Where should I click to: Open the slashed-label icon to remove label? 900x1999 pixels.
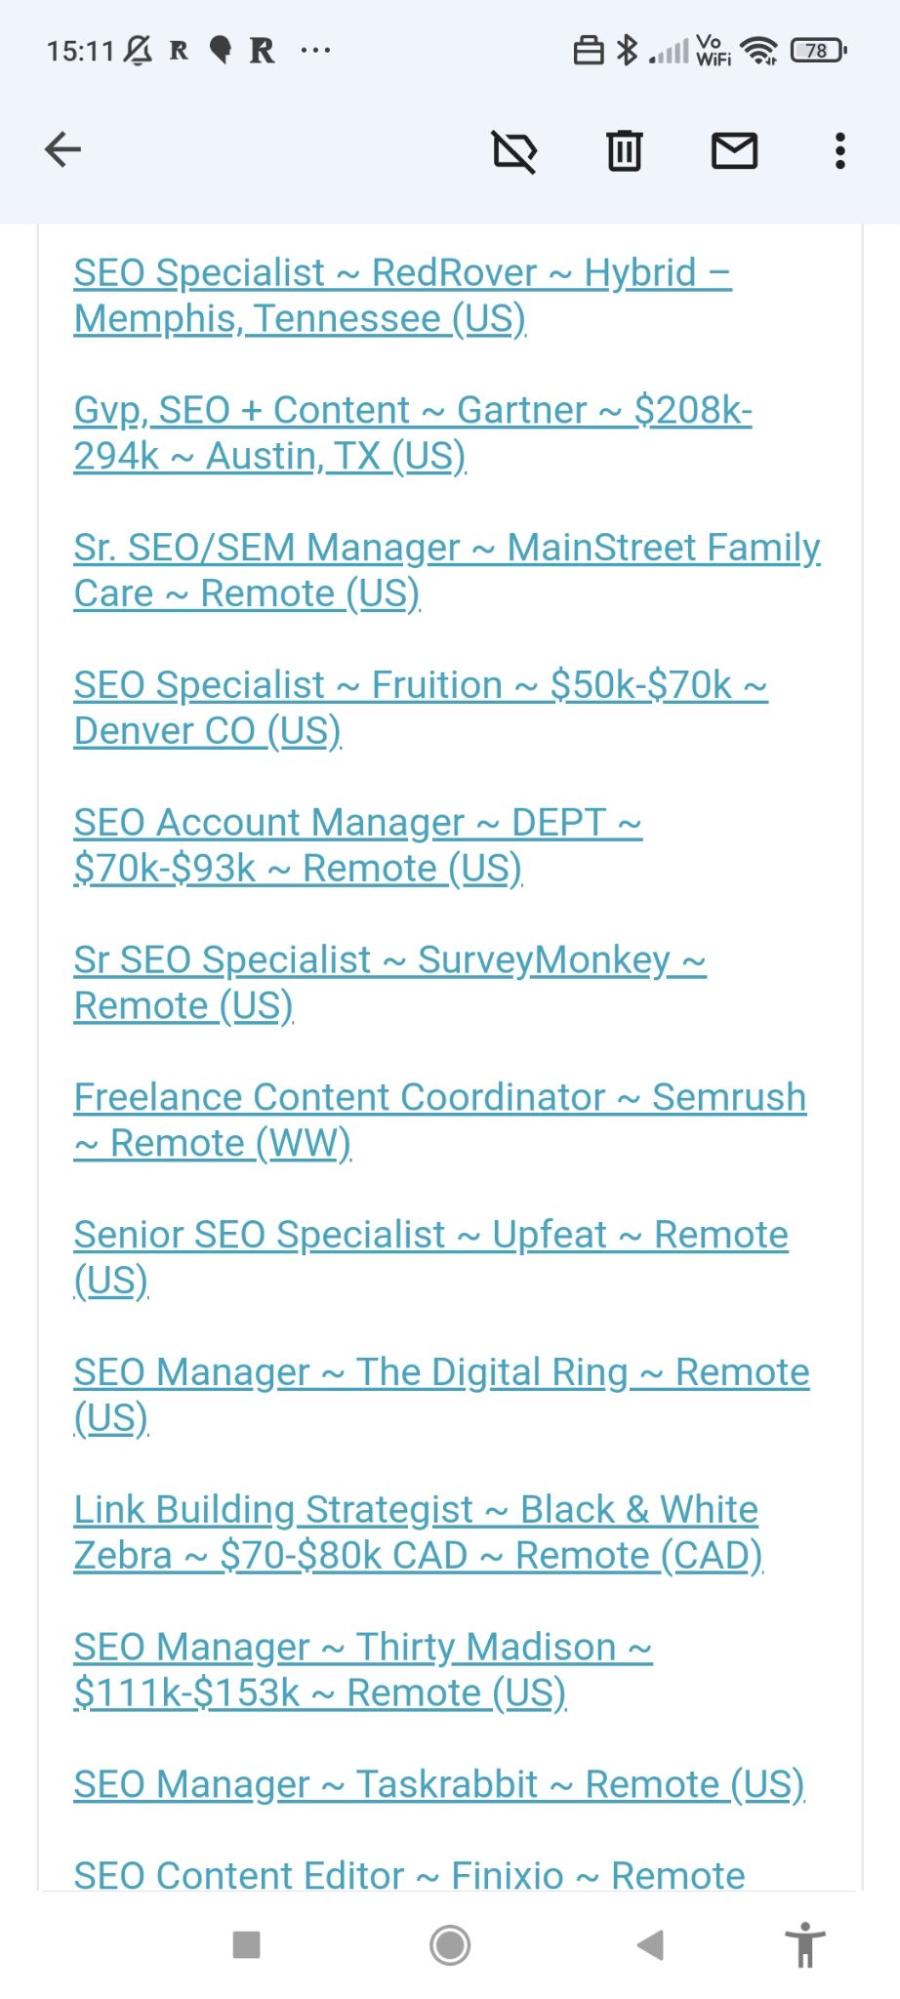(x=516, y=150)
